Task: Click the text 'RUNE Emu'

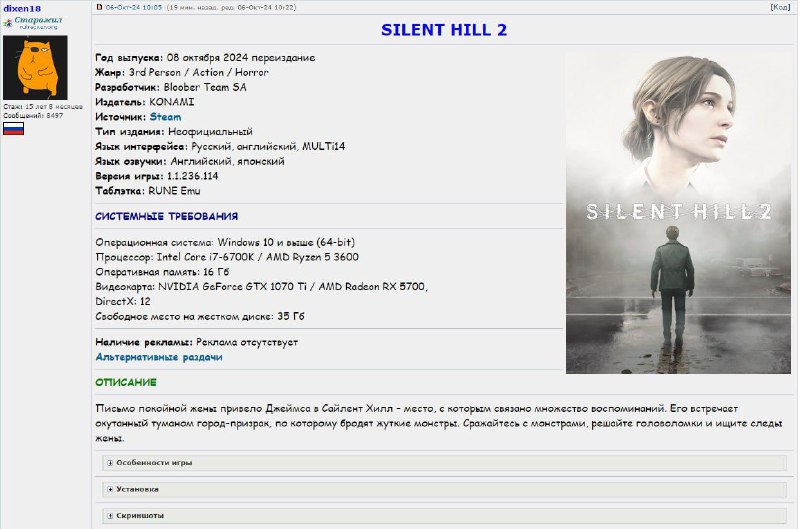Action: pos(174,191)
